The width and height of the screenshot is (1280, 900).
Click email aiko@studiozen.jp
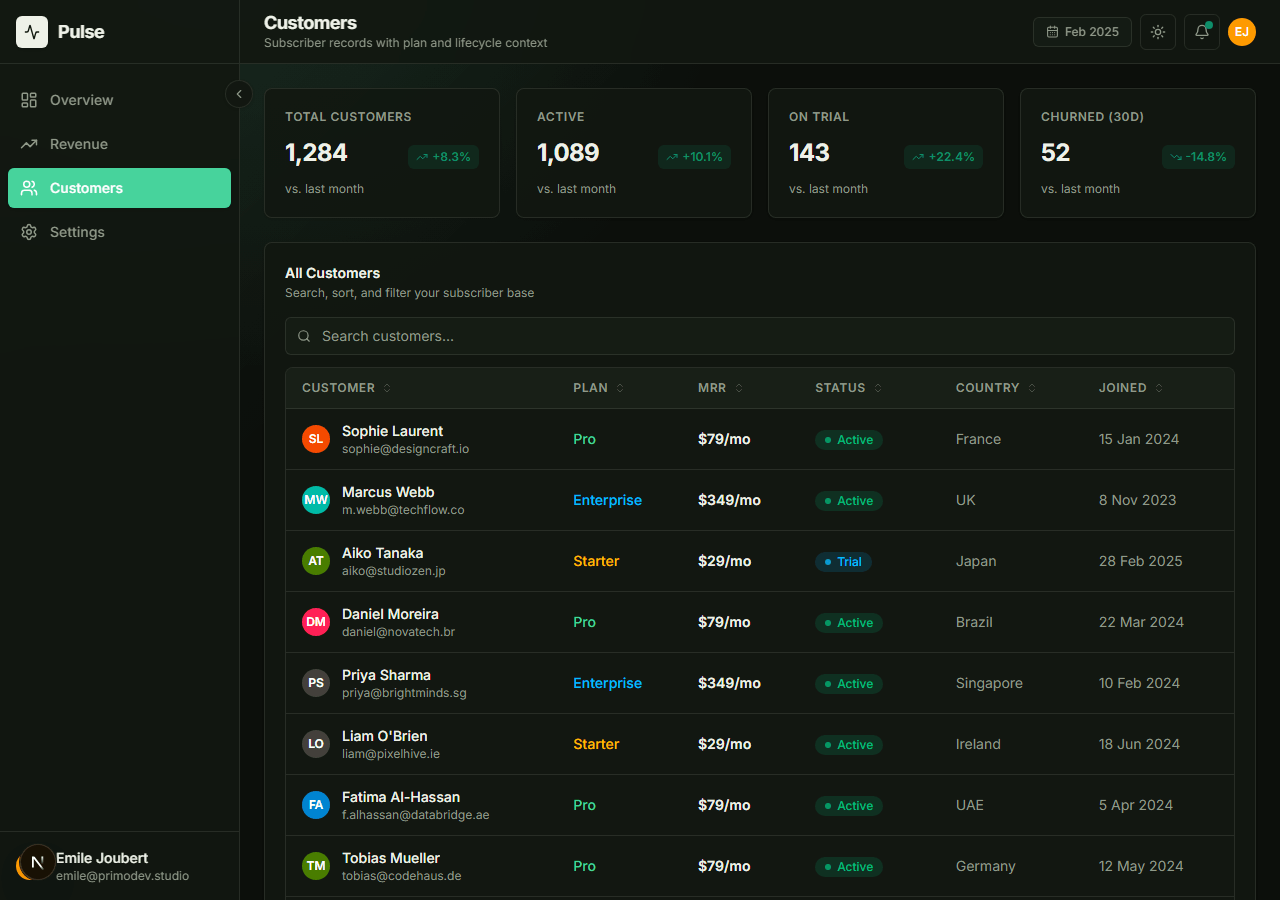(394, 571)
